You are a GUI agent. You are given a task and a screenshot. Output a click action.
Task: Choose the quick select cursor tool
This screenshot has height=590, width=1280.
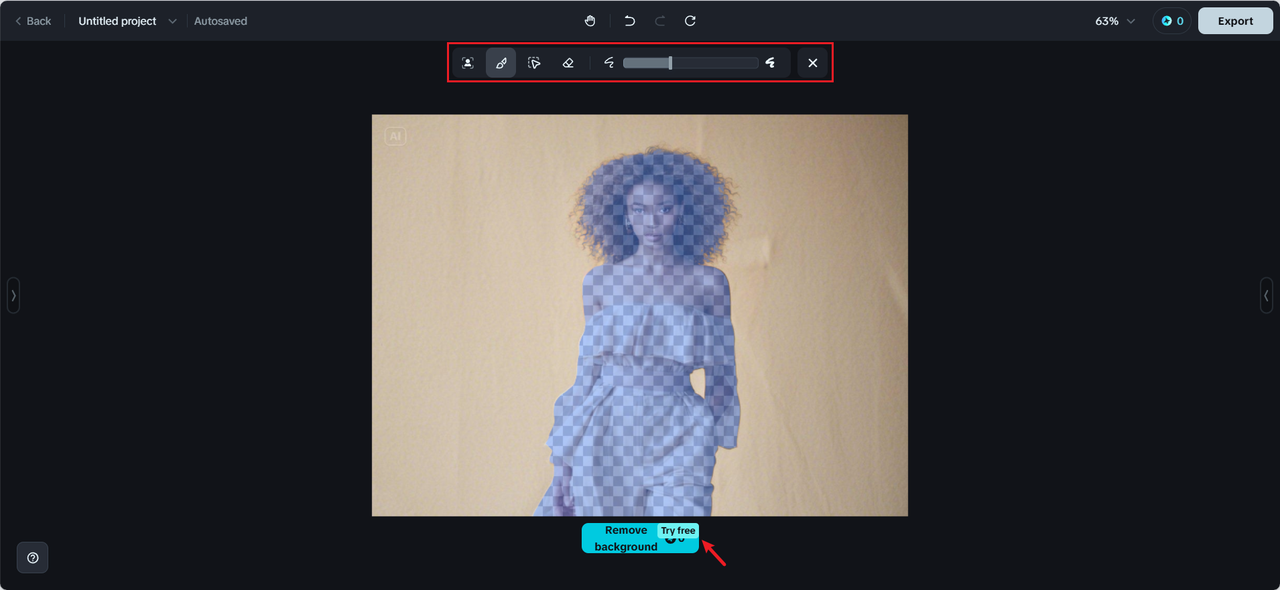pyautogui.click(x=534, y=63)
